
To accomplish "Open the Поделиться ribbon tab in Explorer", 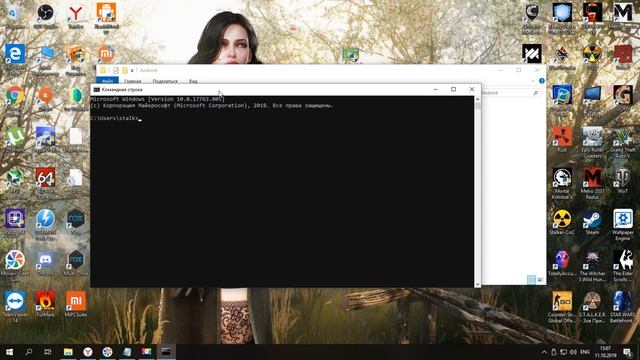I will (165, 81).
